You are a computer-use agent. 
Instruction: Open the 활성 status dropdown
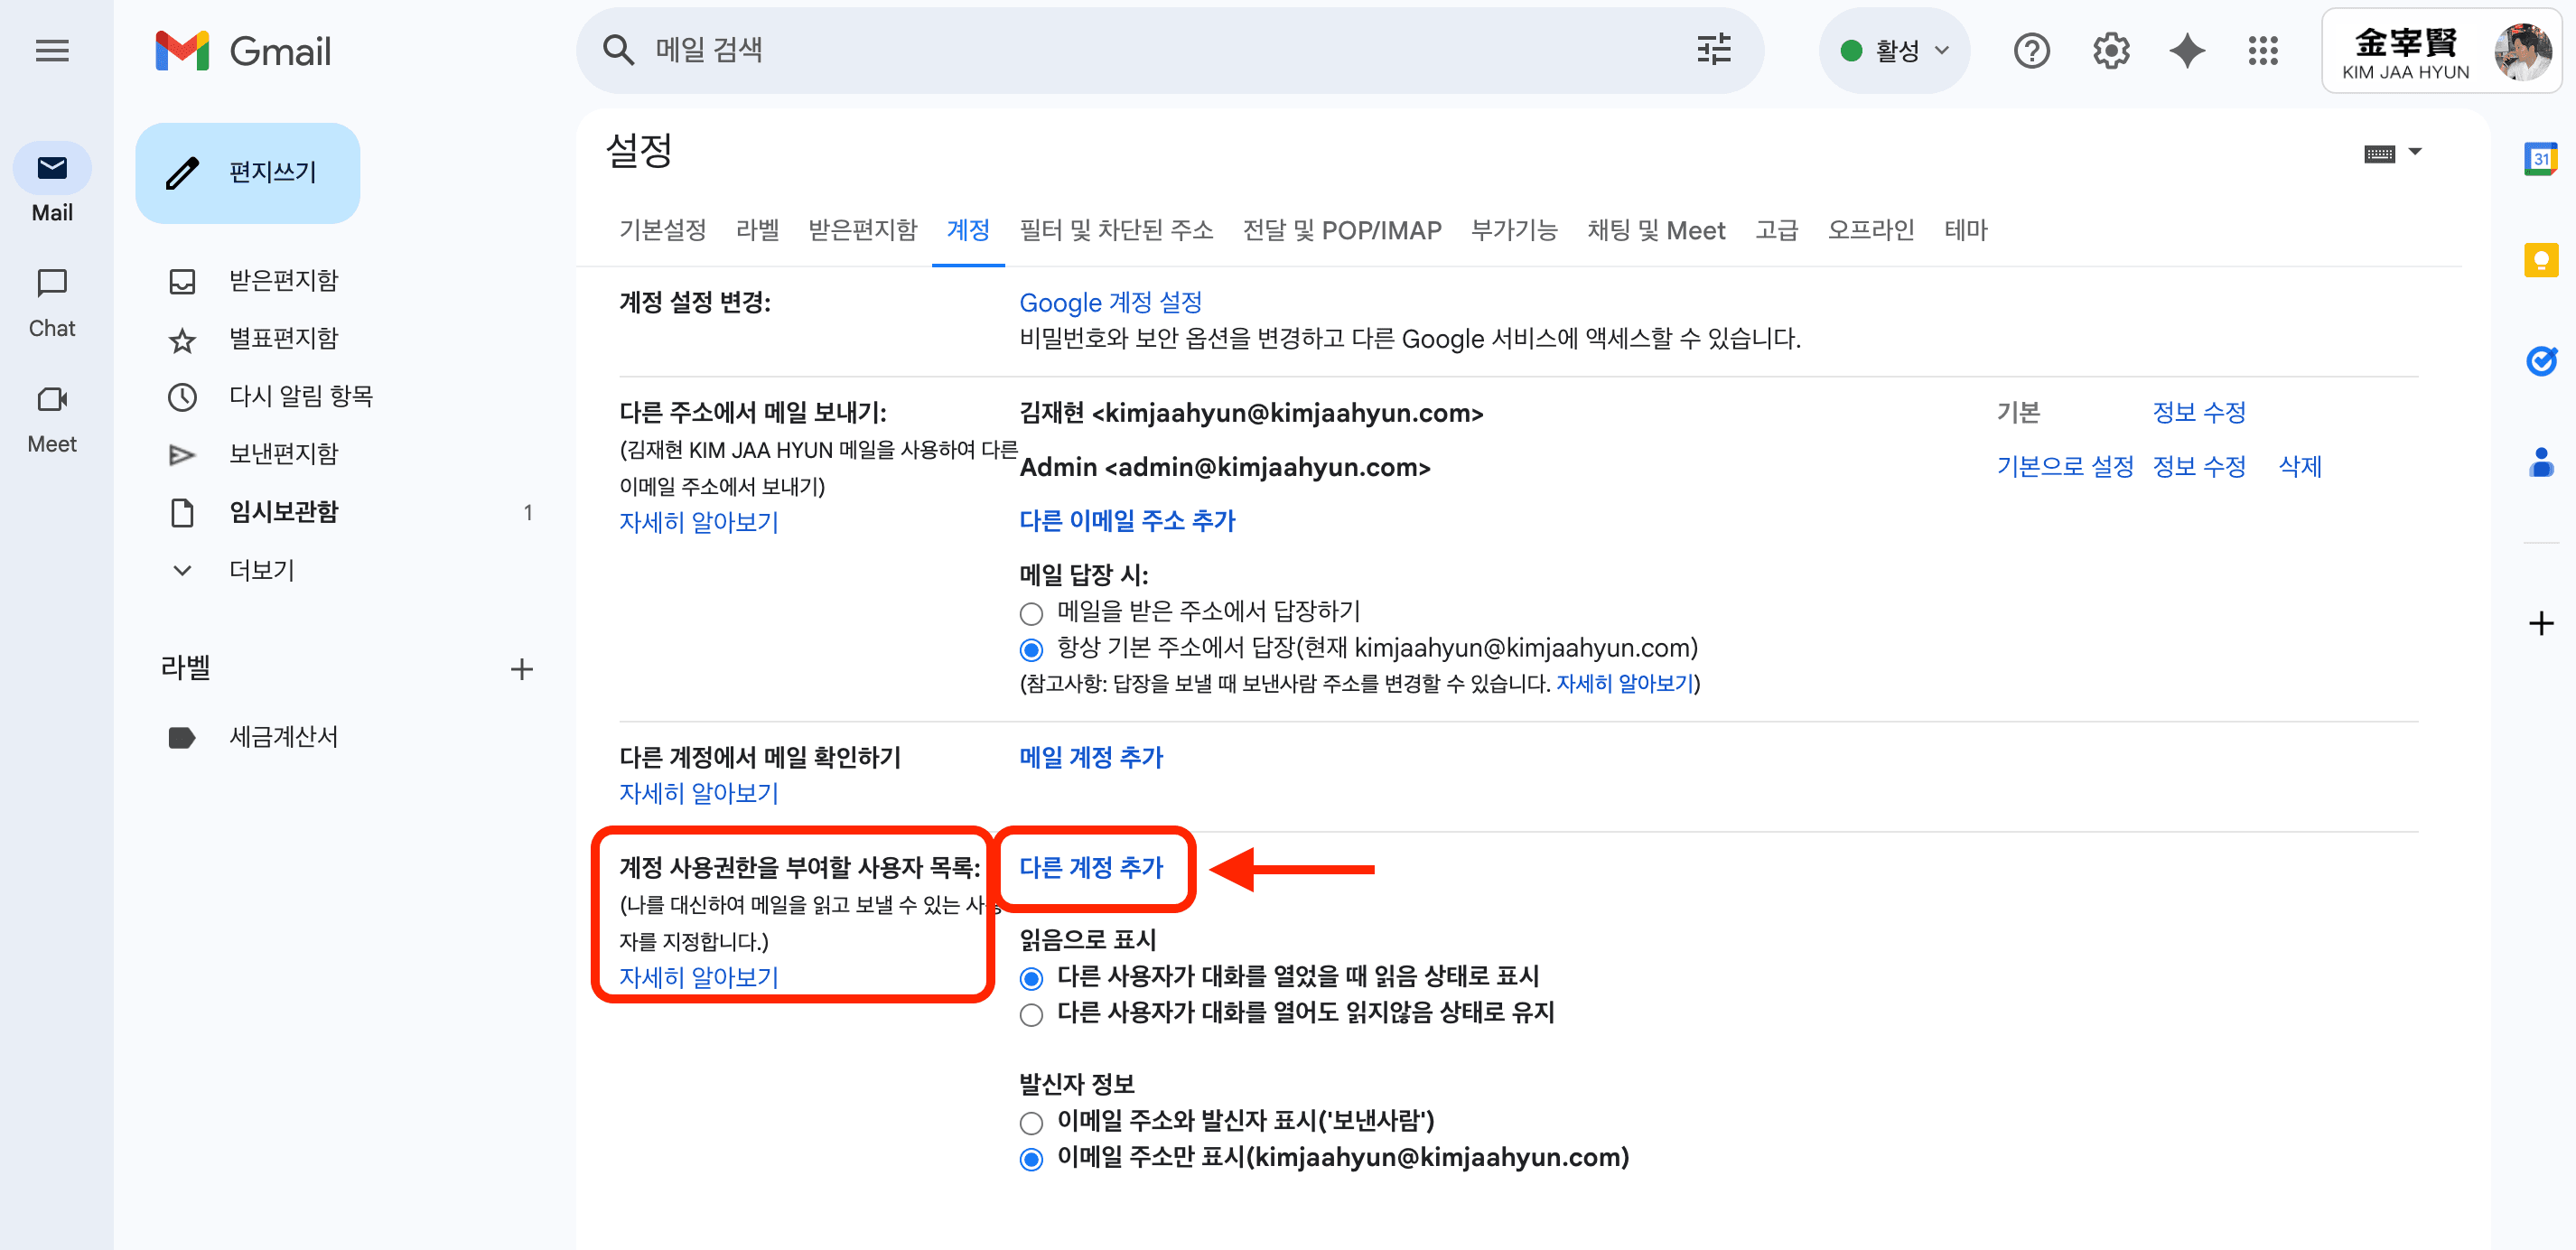(x=1895, y=51)
